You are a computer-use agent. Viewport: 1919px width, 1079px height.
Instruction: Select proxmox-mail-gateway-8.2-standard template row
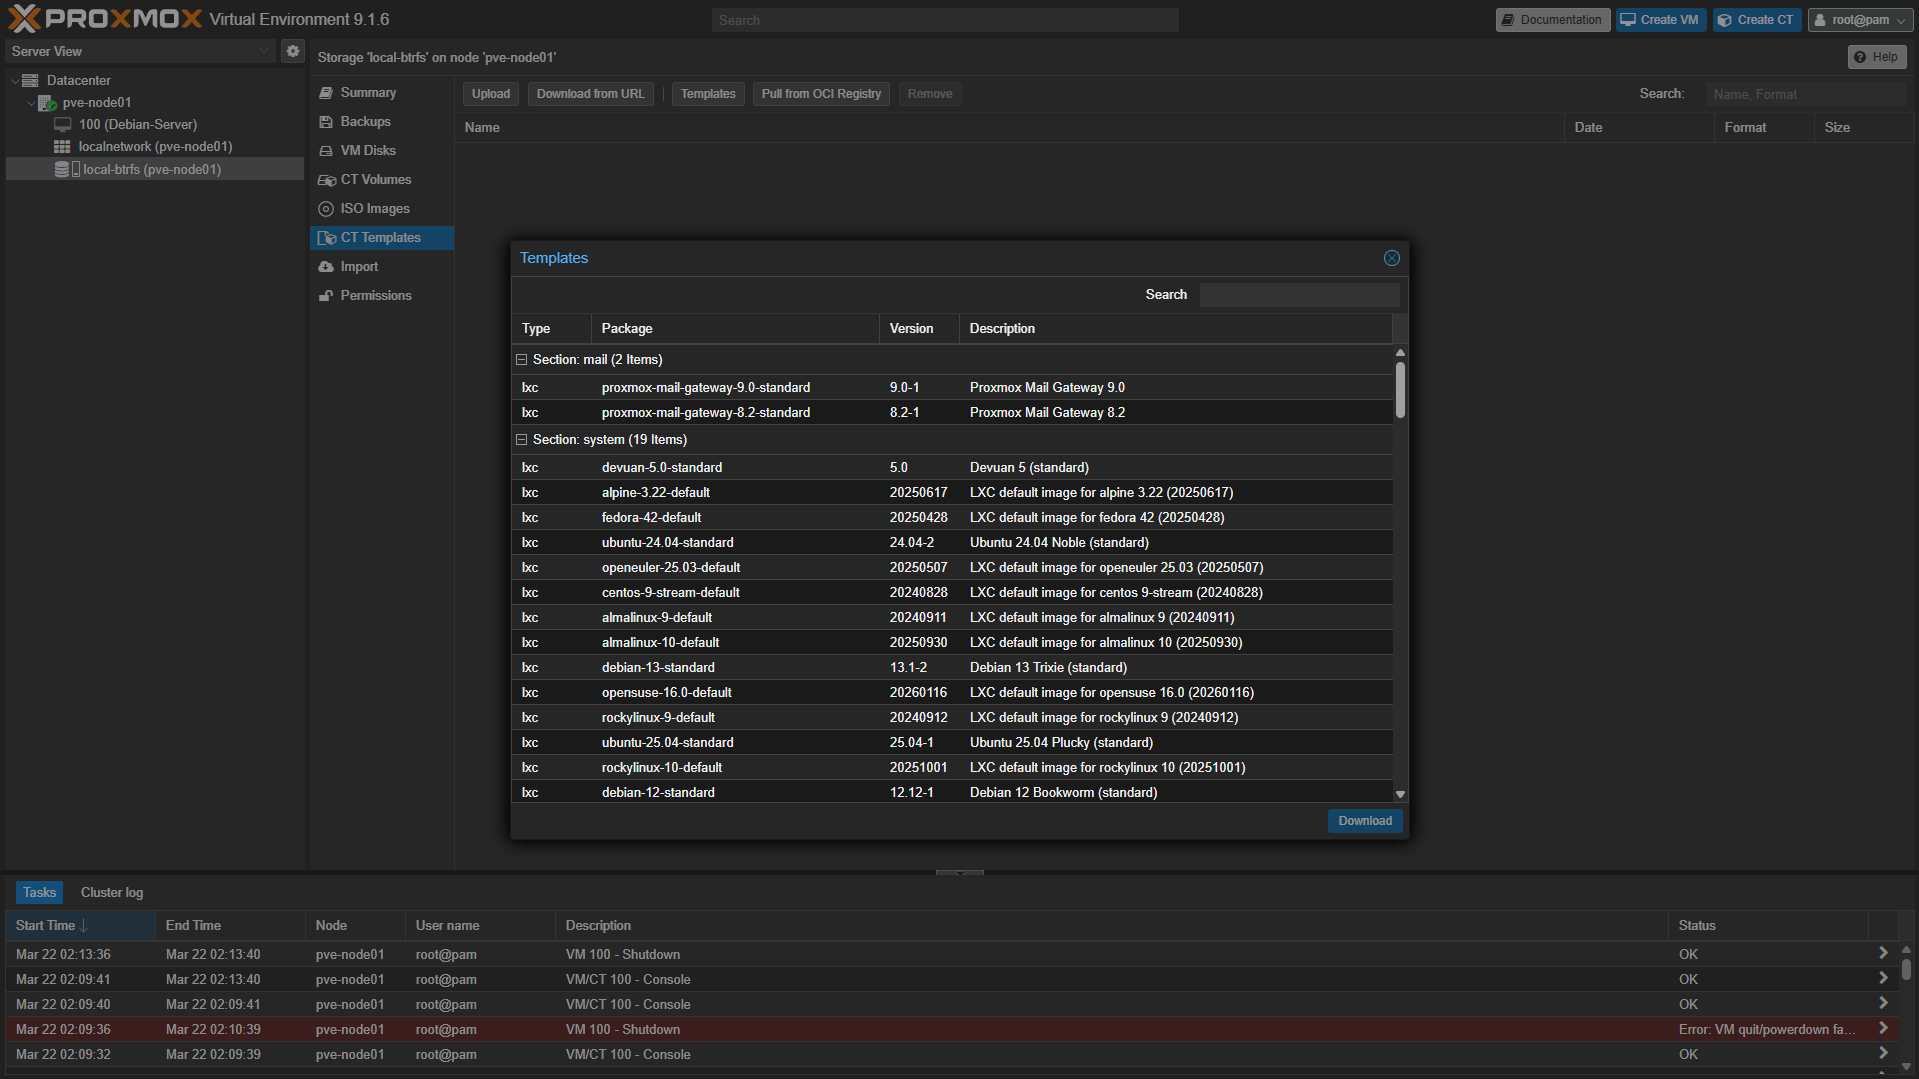[x=952, y=412]
